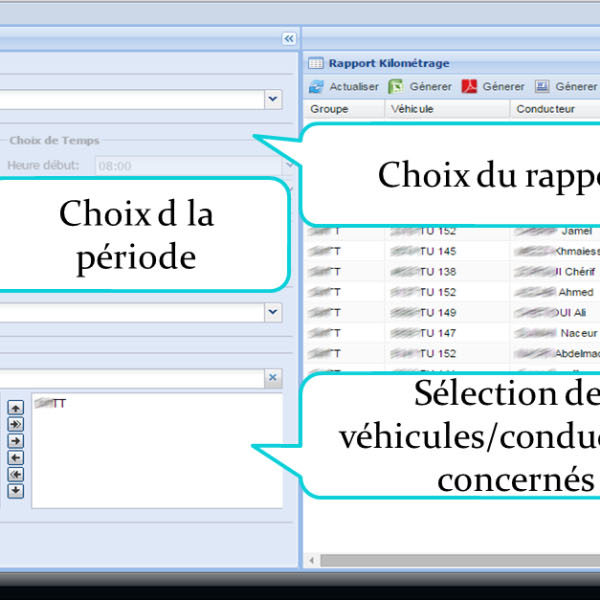Click the remove all double left arrow
Viewport: 600px width, 600px height.
pyautogui.click(x=16, y=474)
